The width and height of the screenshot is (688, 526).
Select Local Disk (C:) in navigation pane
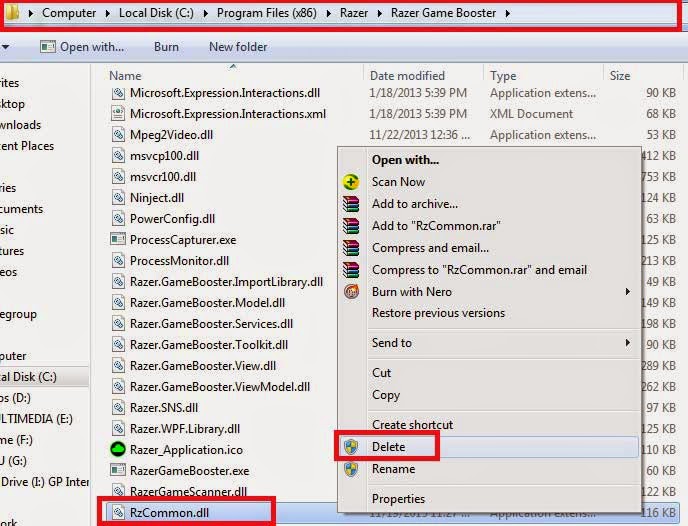[28, 377]
